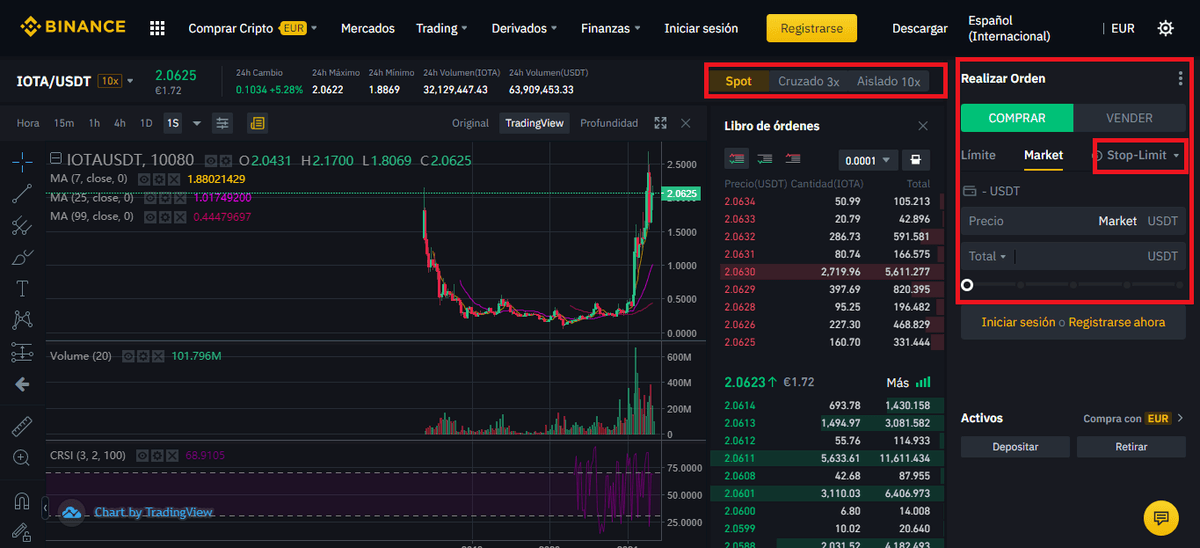
Task: Select the Límite order tab
Action: pos(978,155)
